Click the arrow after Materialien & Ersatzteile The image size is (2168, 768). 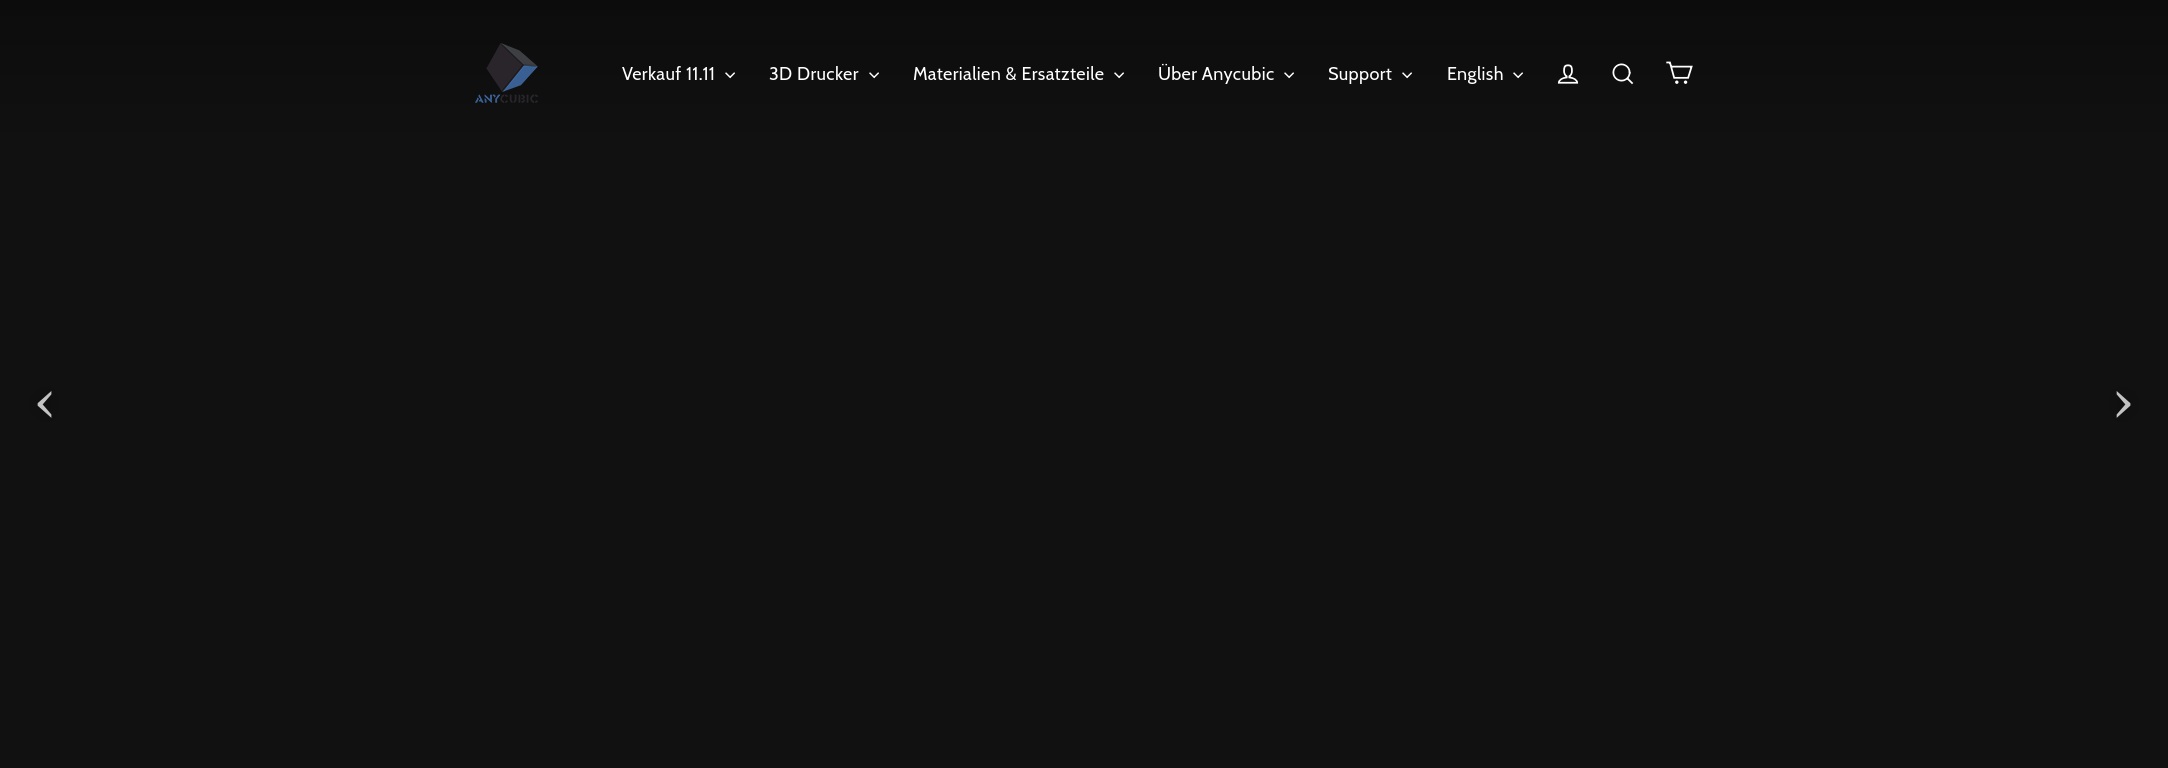click(x=1119, y=75)
